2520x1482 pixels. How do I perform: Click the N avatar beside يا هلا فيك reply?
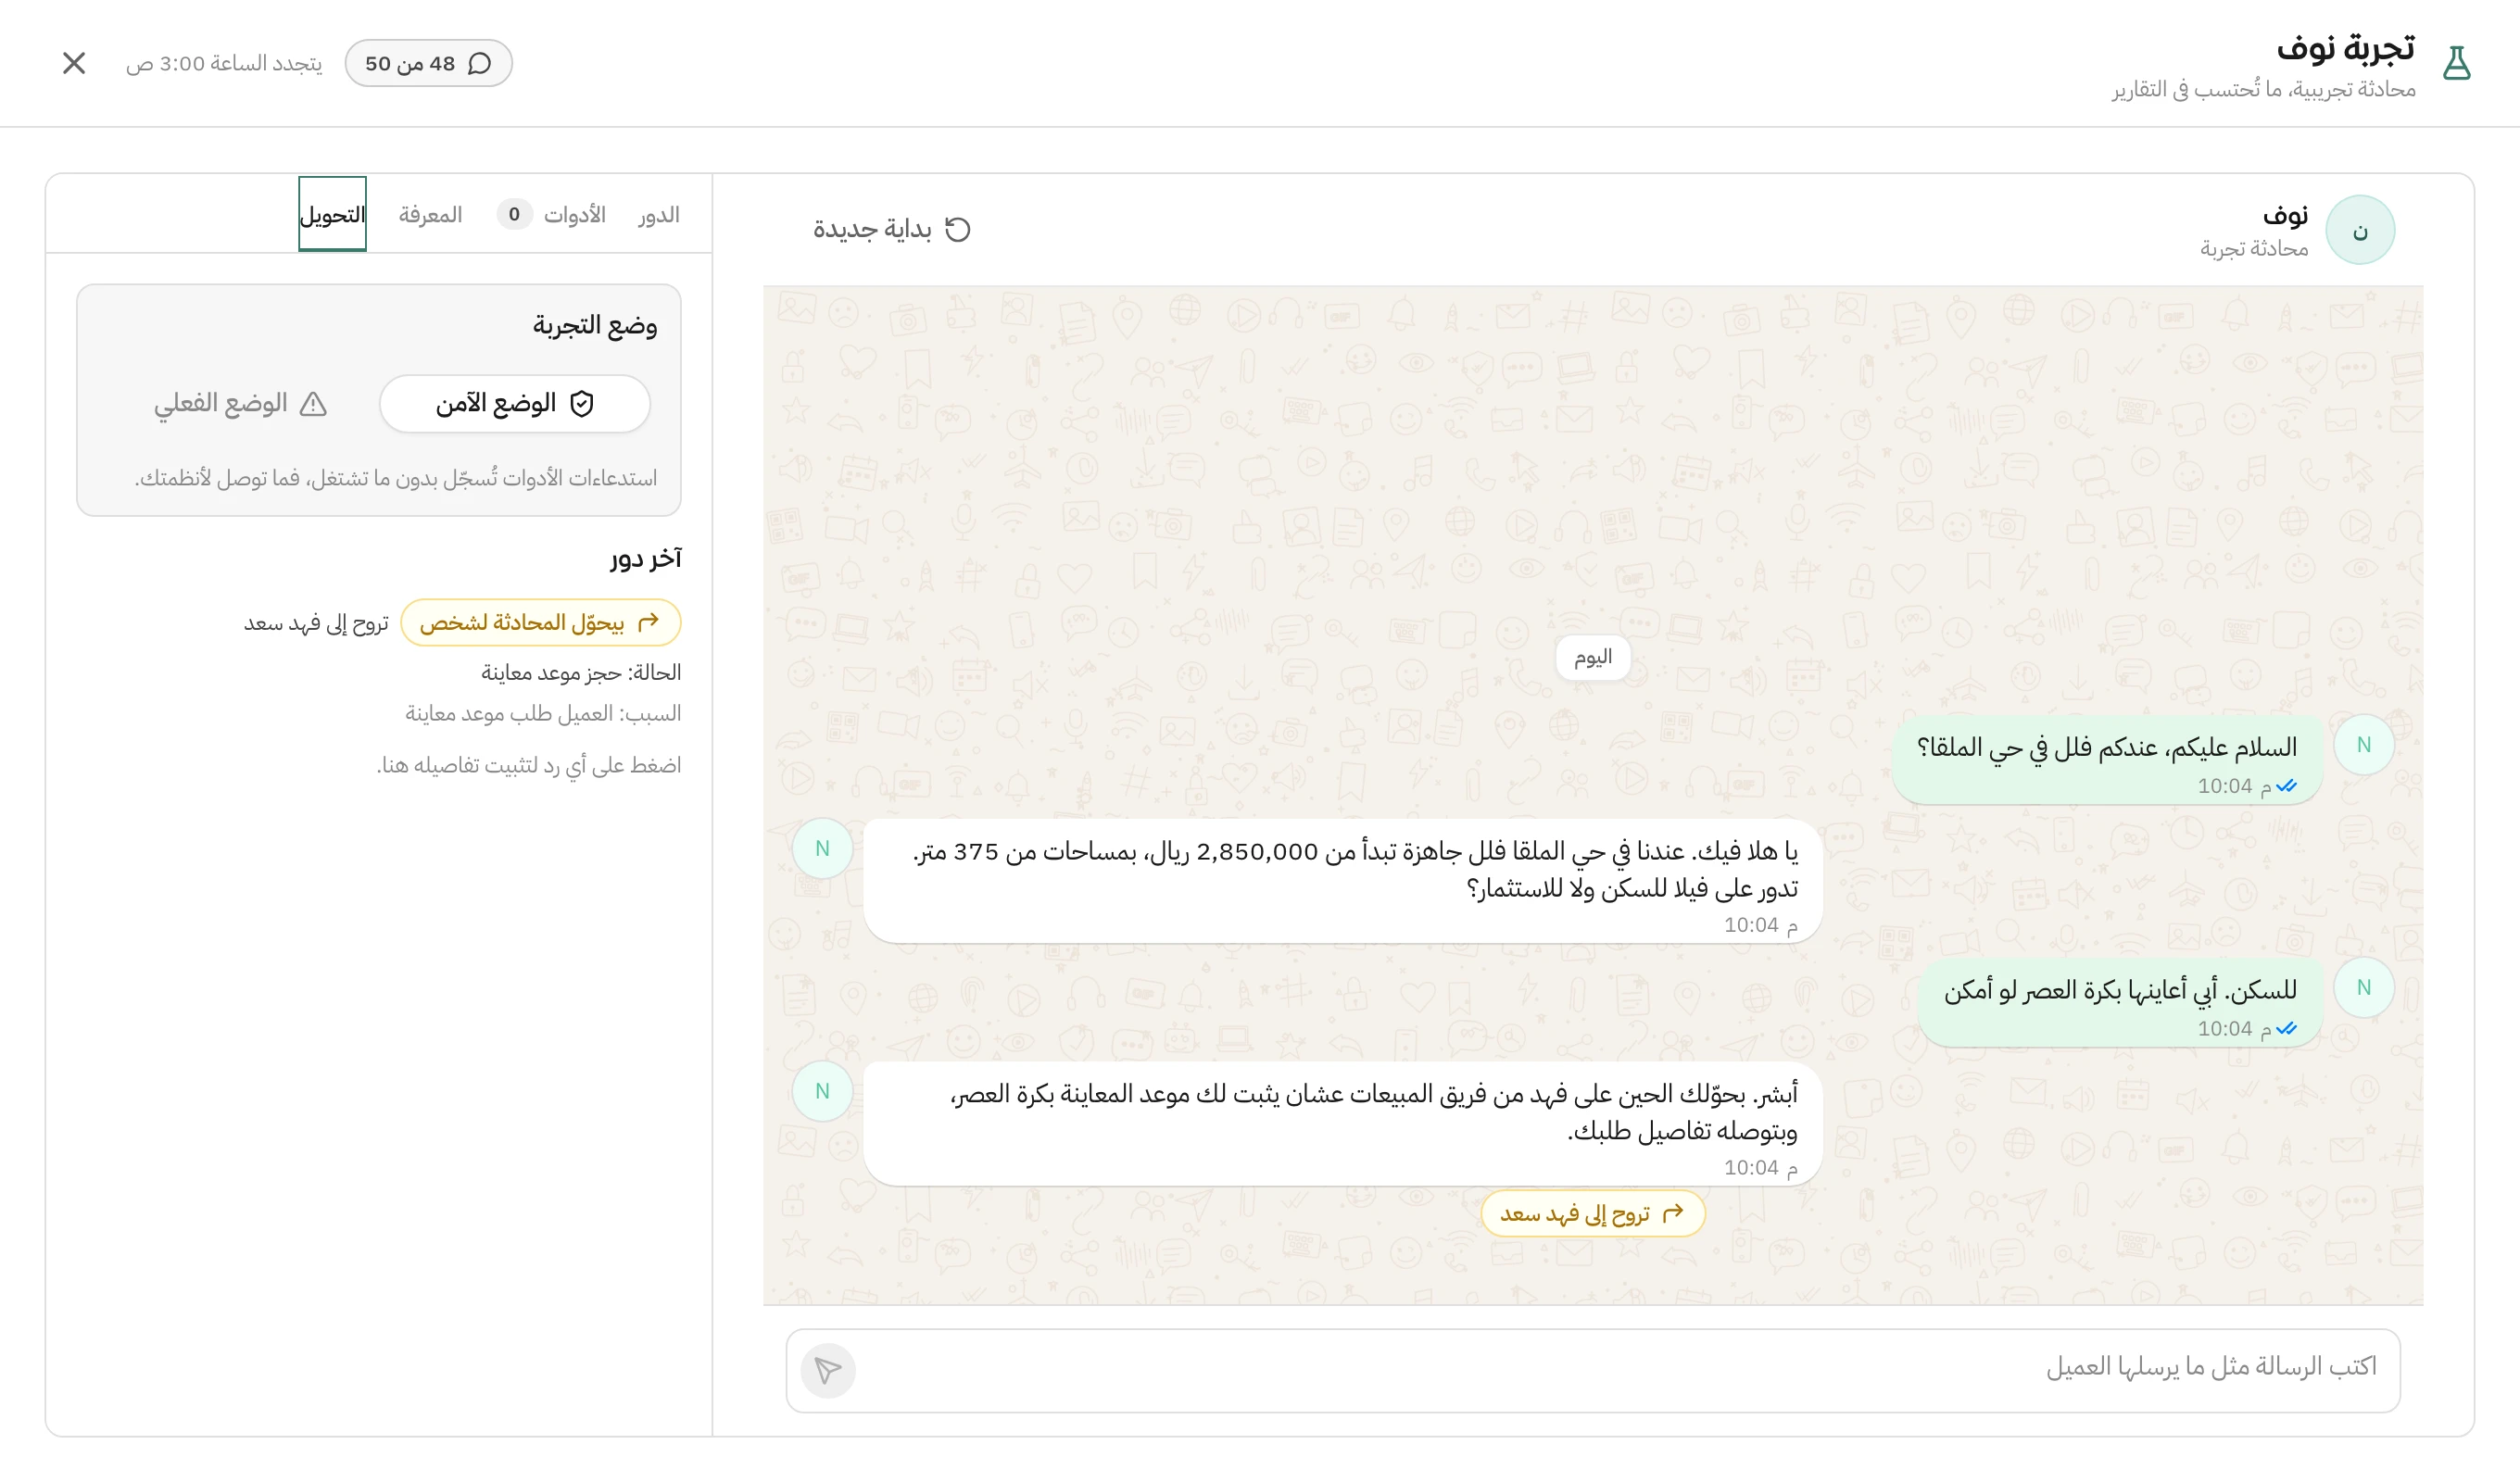[822, 849]
